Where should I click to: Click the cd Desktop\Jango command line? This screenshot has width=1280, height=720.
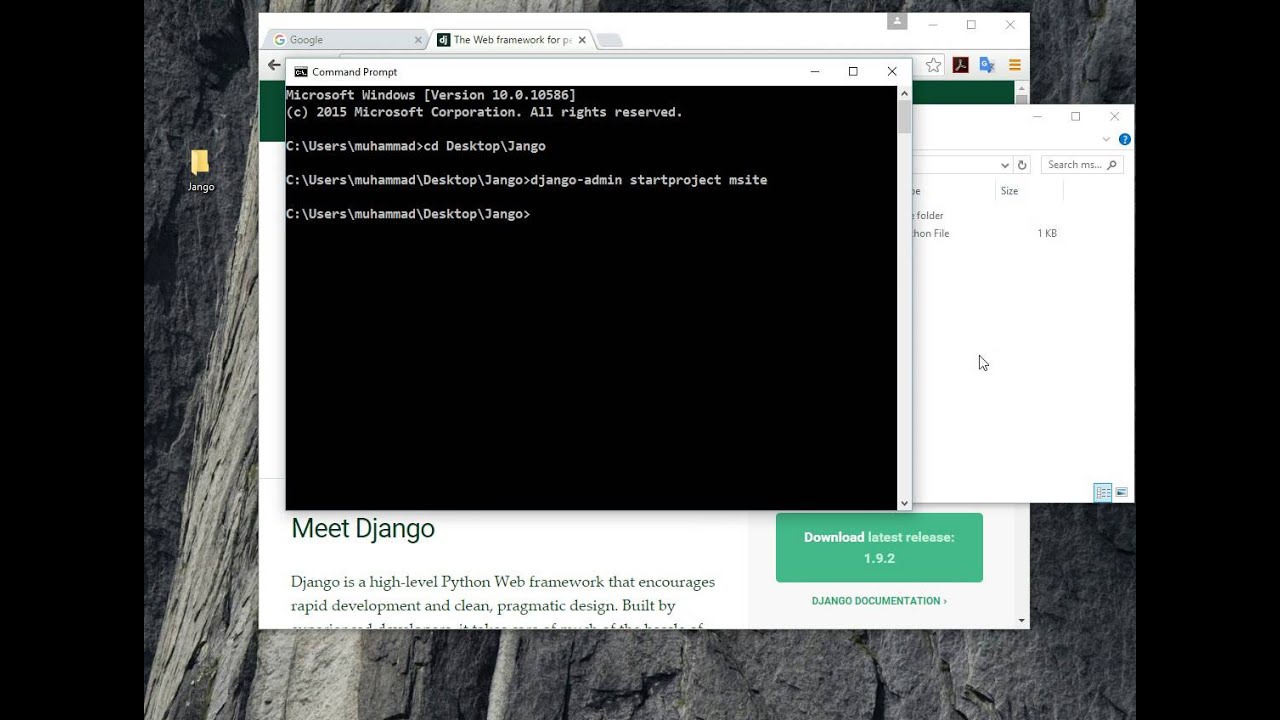(x=416, y=146)
